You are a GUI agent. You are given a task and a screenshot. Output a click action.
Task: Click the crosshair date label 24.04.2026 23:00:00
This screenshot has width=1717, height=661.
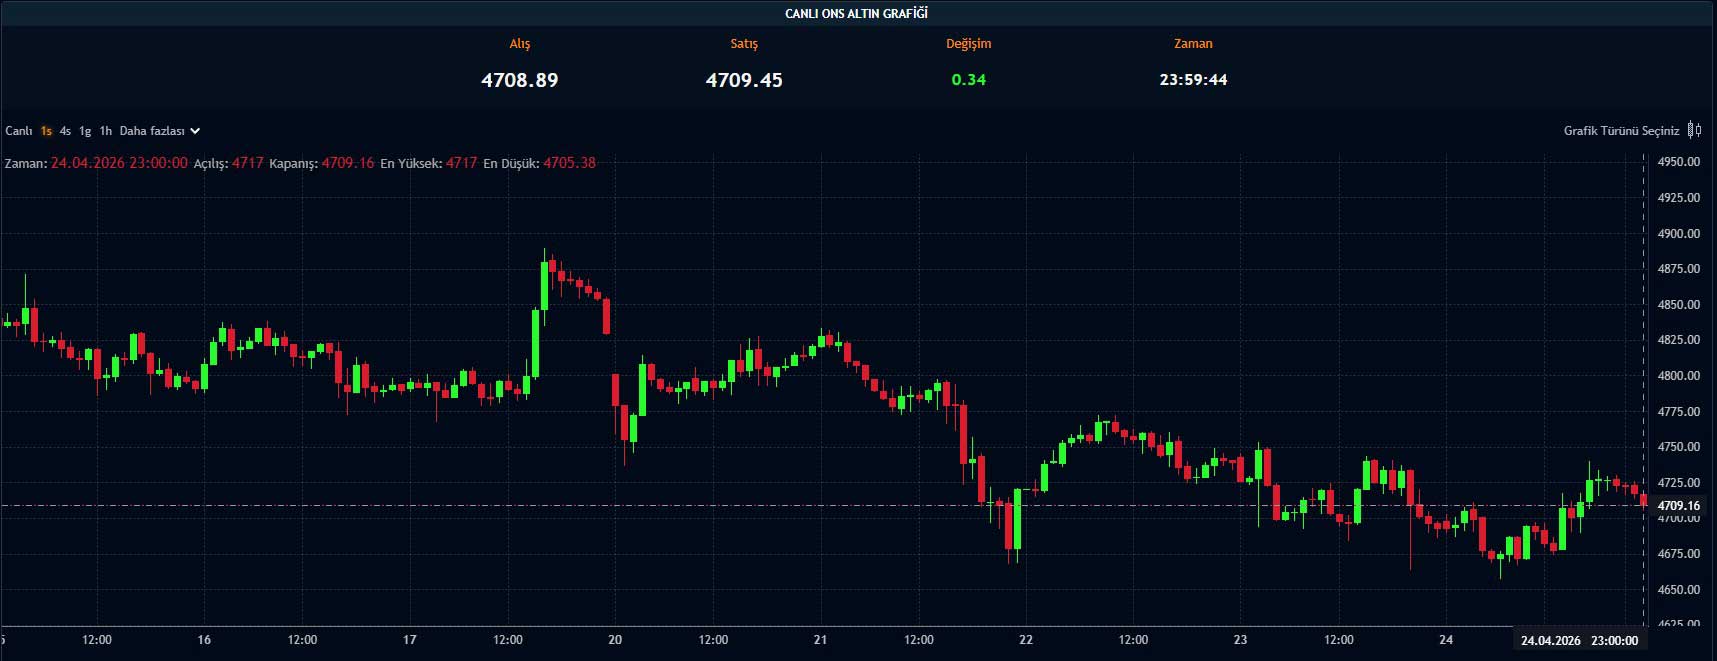(x=1579, y=640)
